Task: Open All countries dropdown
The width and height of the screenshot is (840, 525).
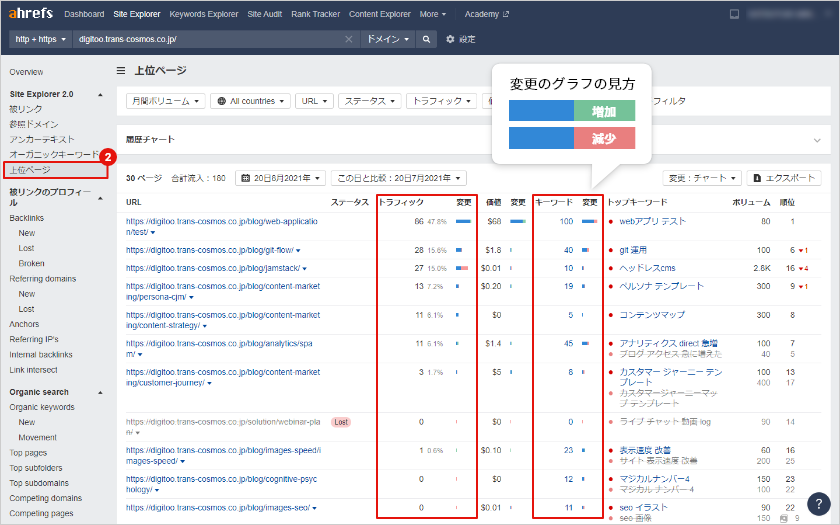Action: click(x=251, y=101)
